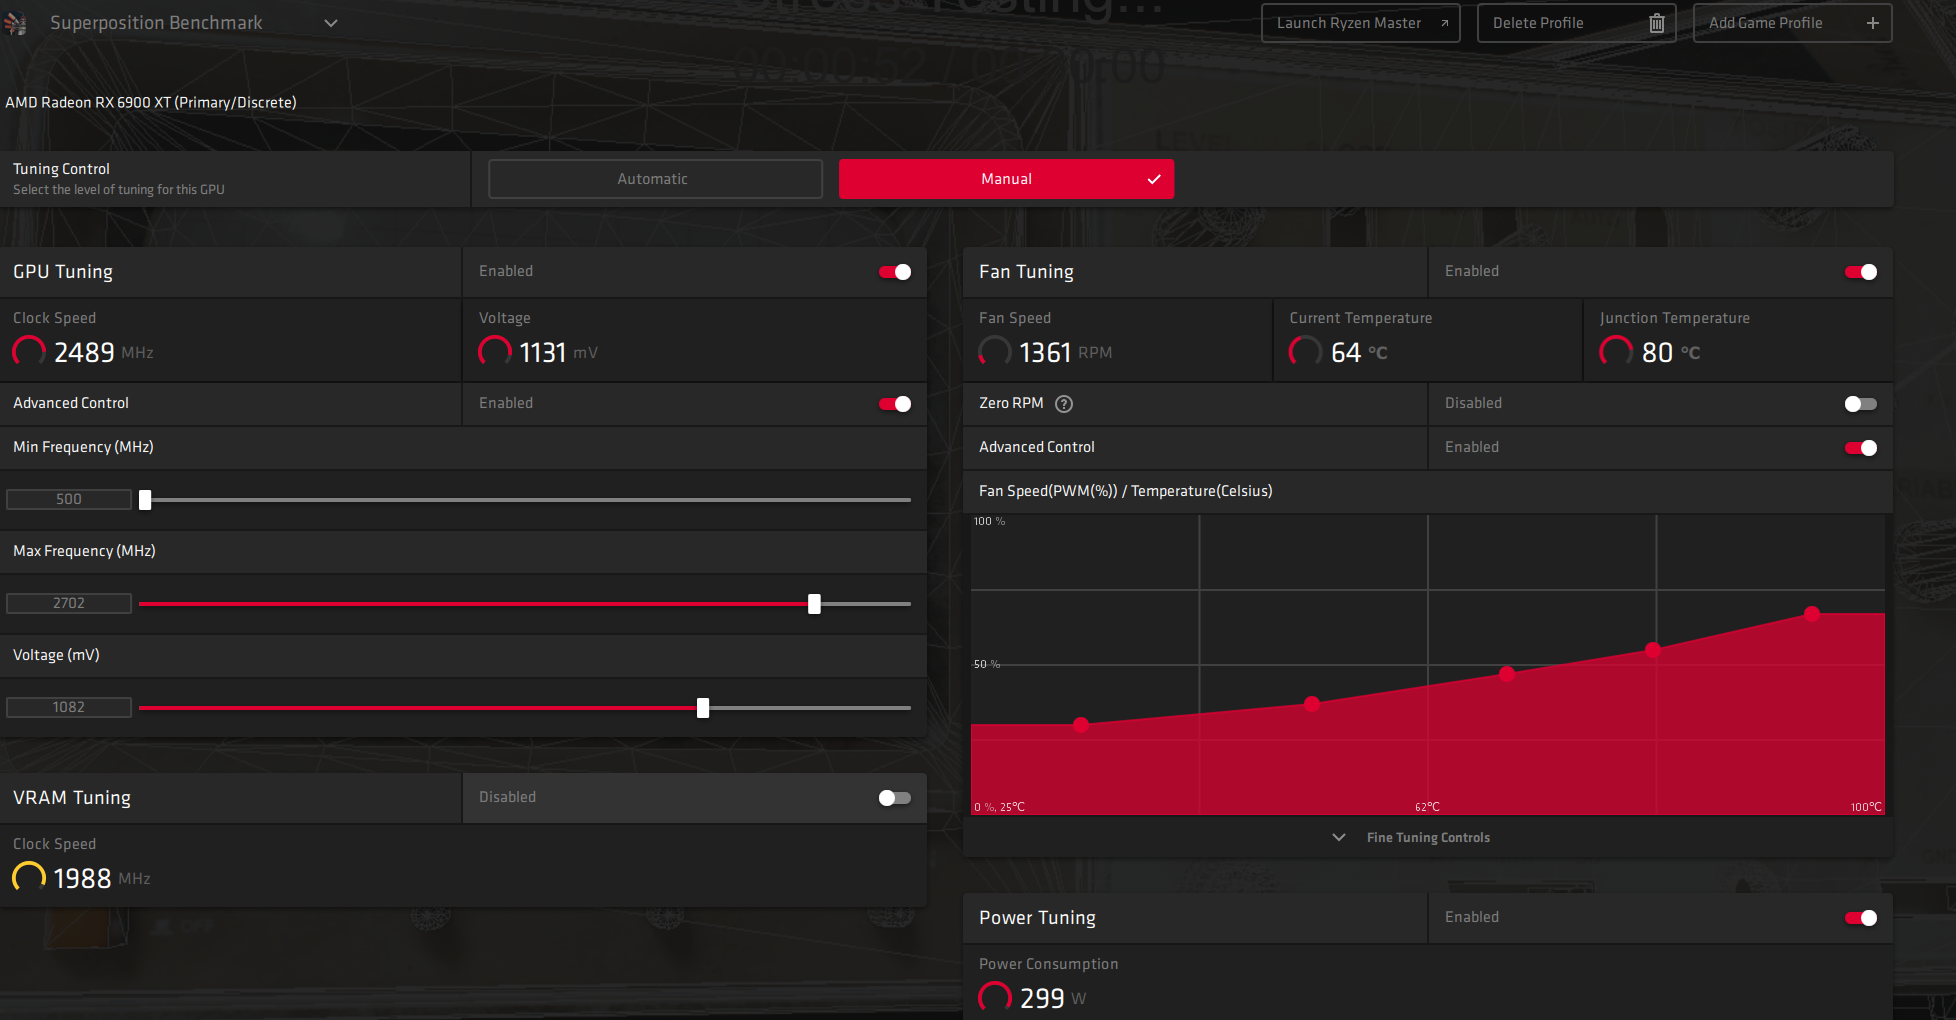Click the Fan Speed(PWM(%)) / Temperature(Celsius) heading
Viewport: 1956px width, 1020px height.
click(1126, 491)
